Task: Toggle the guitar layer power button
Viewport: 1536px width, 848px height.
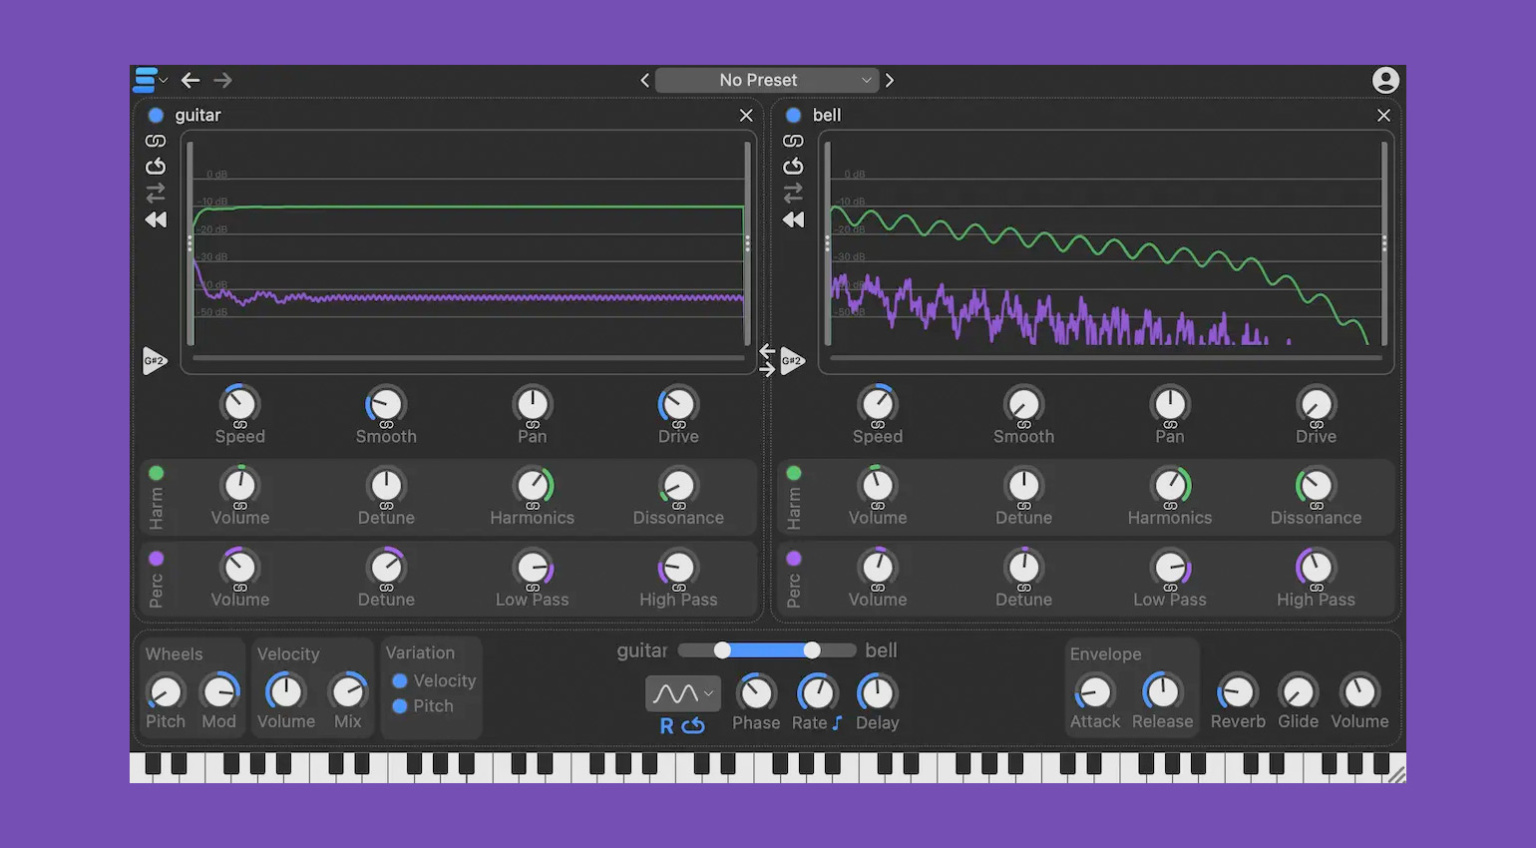Action: [x=156, y=115]
